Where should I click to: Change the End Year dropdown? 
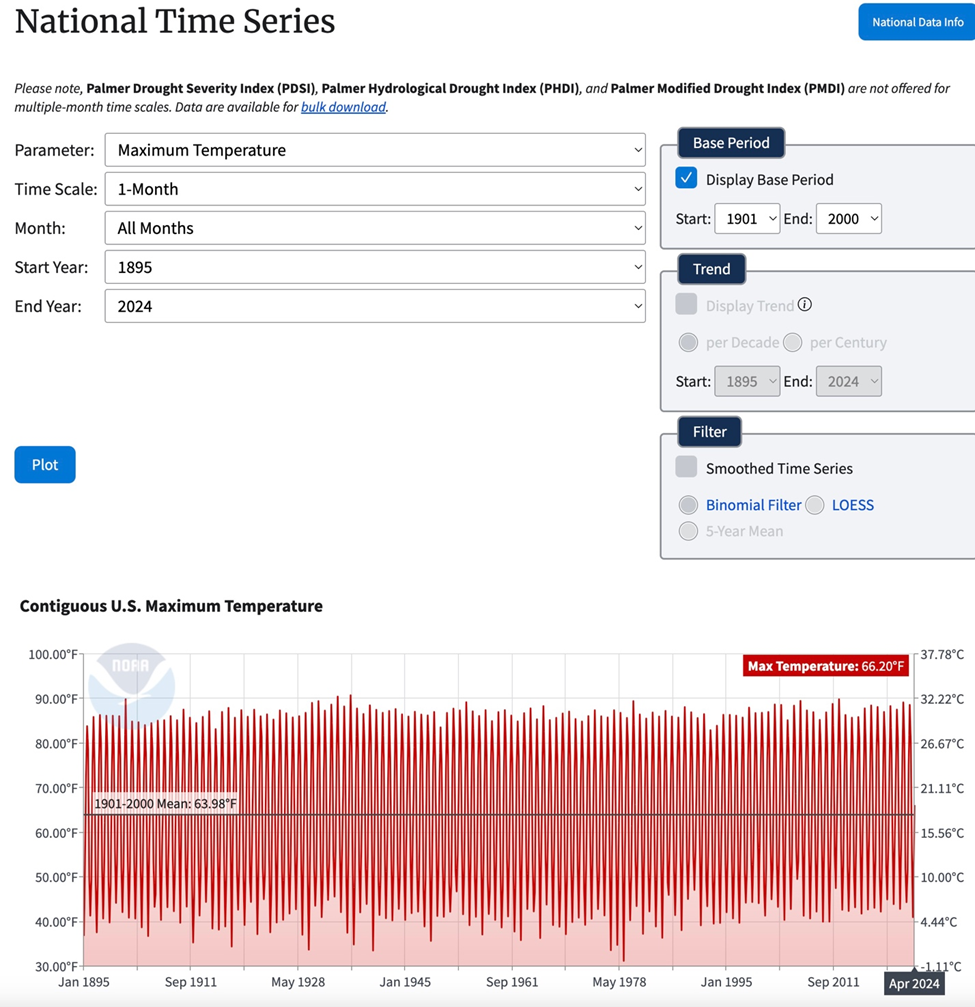[x=375, y=306]
